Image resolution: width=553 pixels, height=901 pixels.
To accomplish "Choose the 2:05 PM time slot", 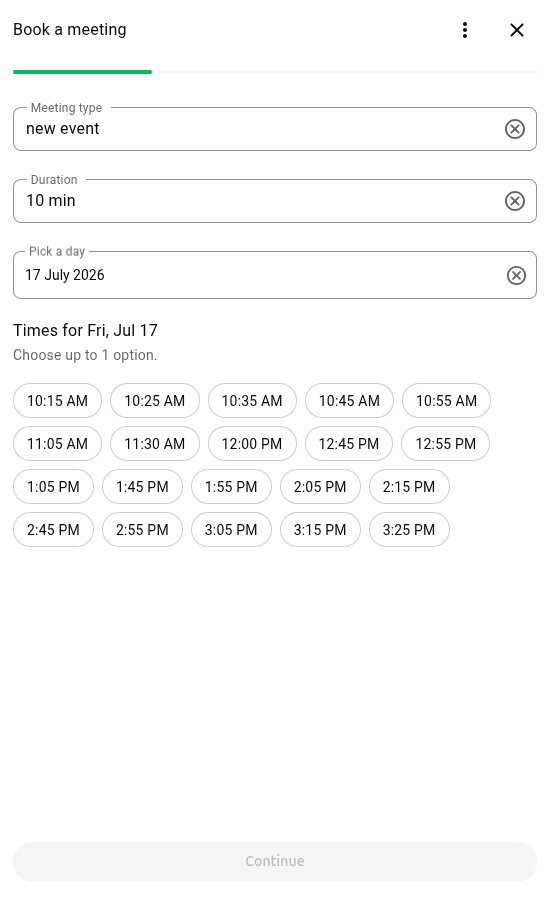I will point(320,487).
